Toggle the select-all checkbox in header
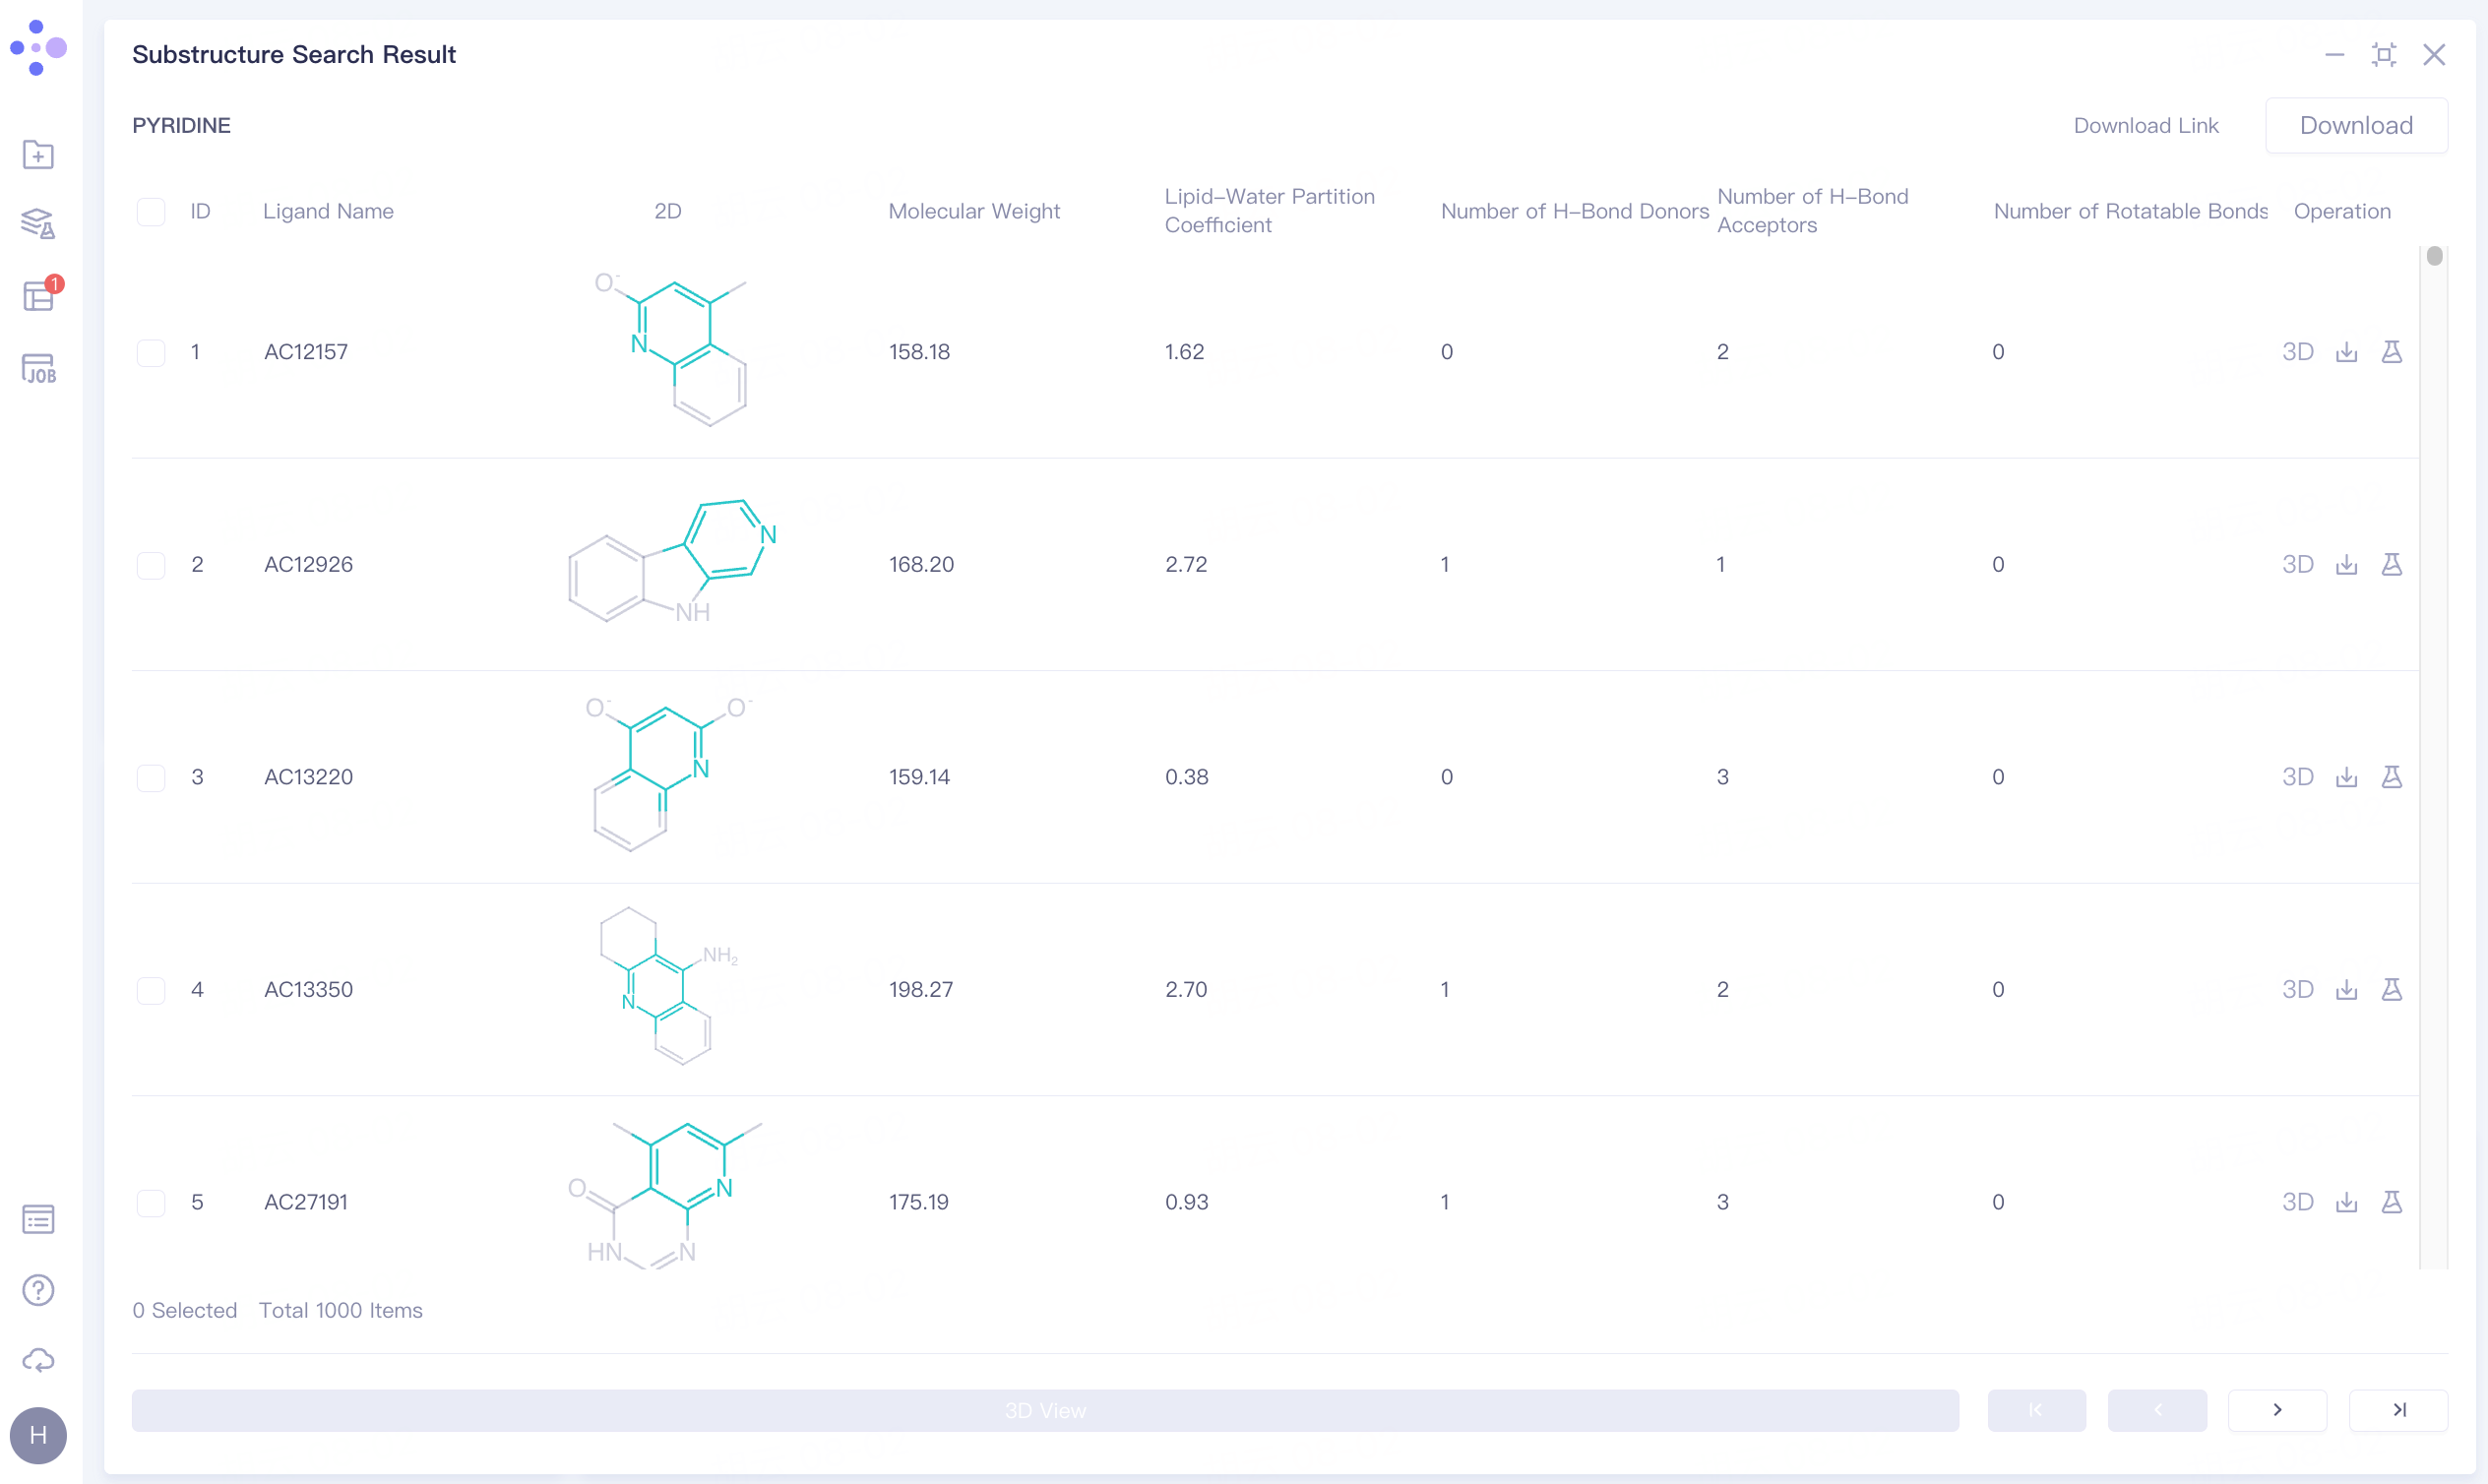This screenshot has height=1484, width=2488. point(151,212)
